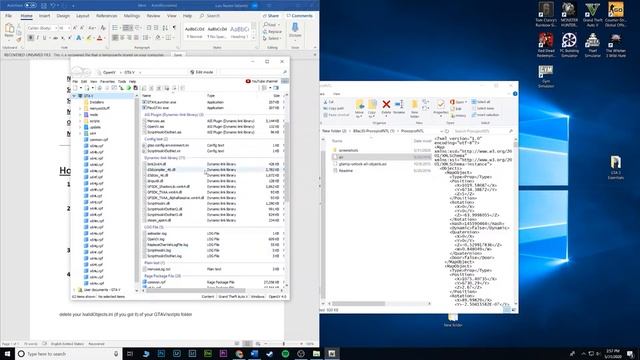Open the Comments button in Word
640x360 pixels.
point(299,16)
